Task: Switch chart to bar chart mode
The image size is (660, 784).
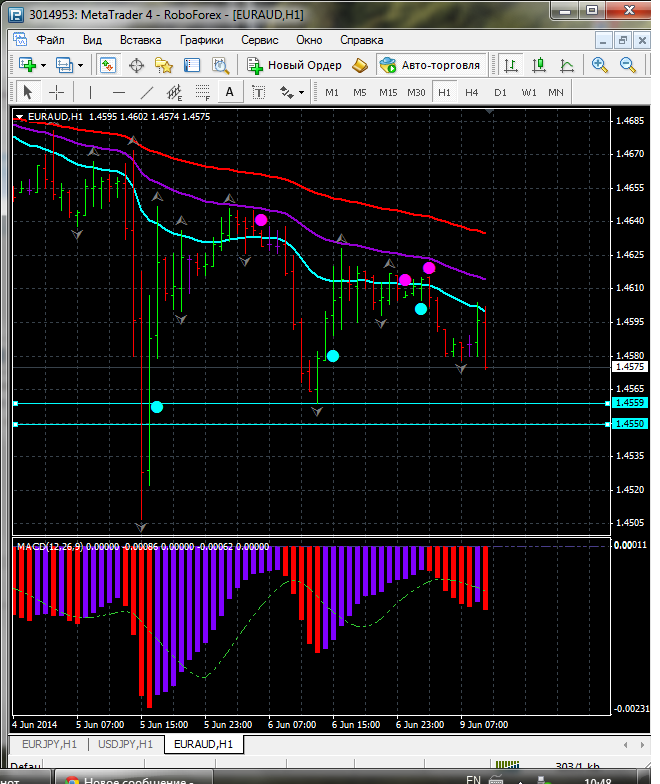Action: coord(510,66)
